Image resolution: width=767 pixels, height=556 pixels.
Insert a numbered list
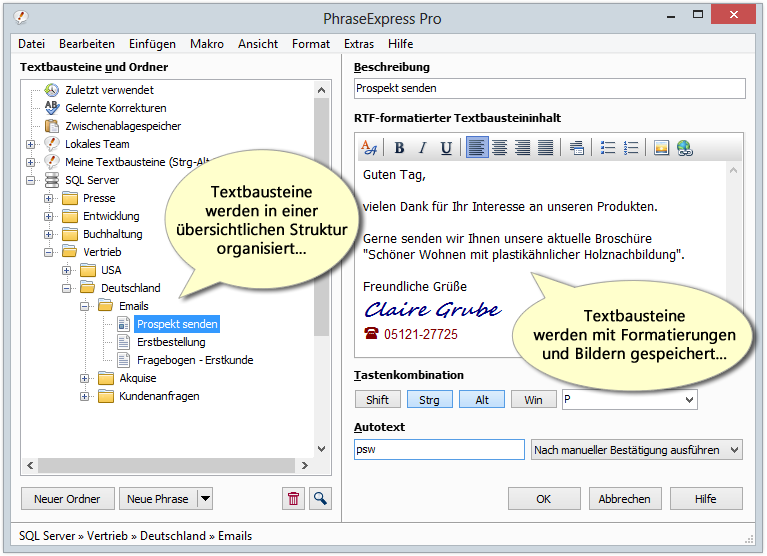click(631, 148)
